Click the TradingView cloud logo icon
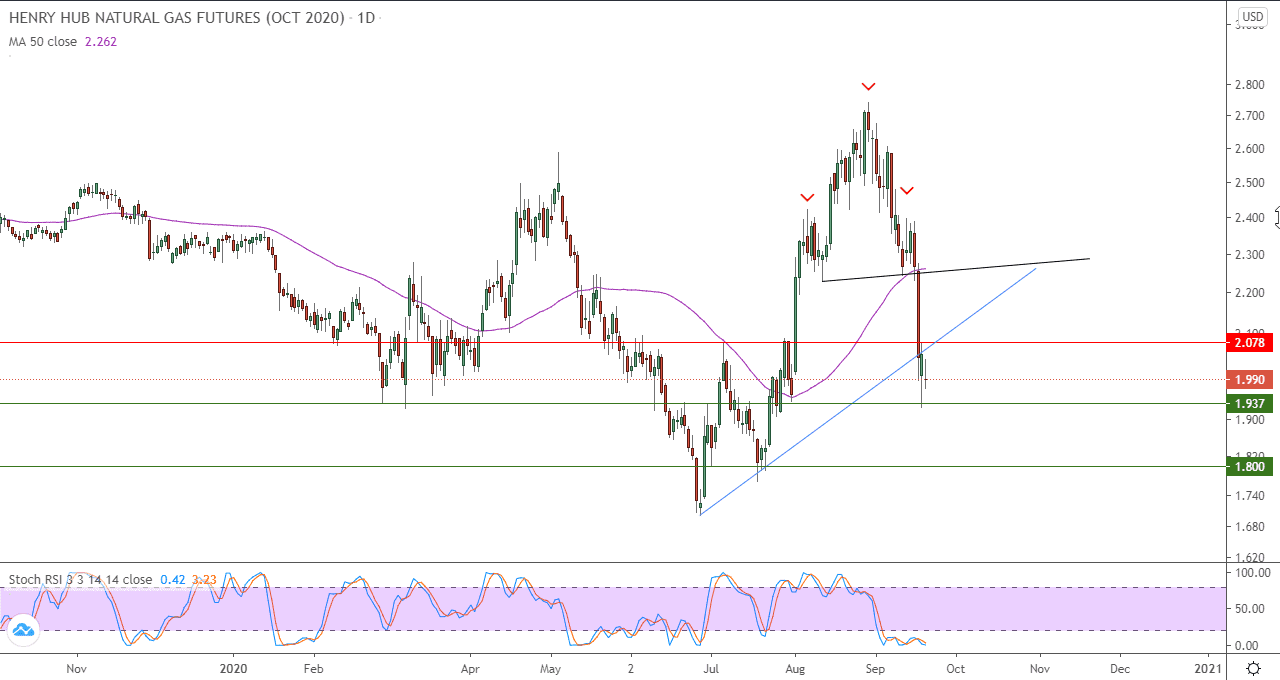1280x680 pixels. tap(22, 628)
